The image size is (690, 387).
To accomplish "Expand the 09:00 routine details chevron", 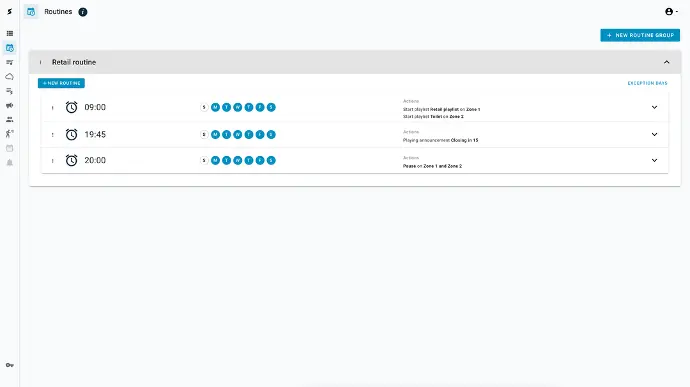I will (x=654, y=107).
